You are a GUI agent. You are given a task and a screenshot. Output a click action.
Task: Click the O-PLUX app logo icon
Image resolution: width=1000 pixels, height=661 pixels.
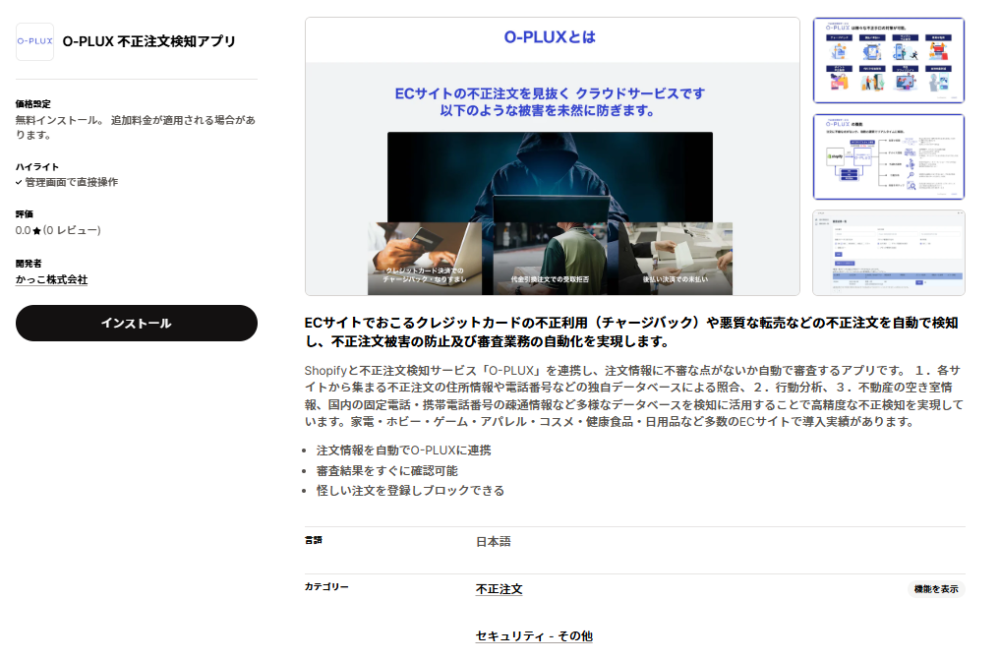[34, 41]
